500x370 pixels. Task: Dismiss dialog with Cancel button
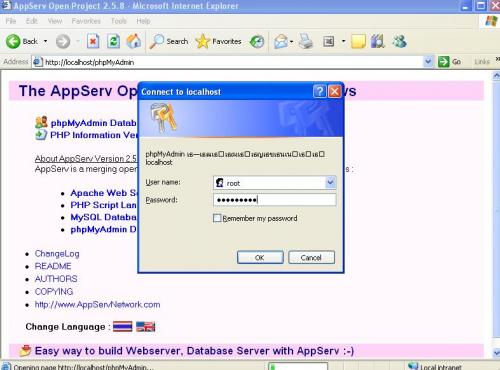pyautogui.click(x=311, y=257)
